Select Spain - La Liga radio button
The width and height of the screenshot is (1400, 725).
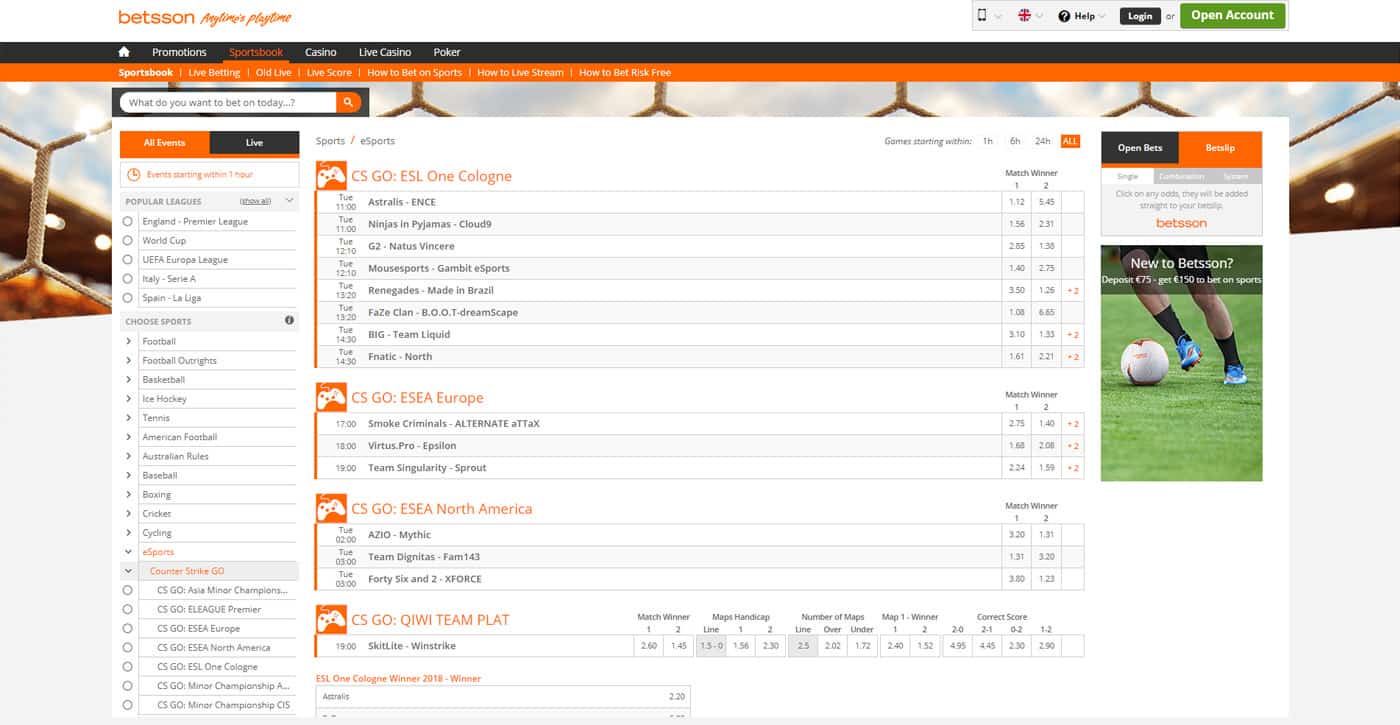tap(127, 298)
